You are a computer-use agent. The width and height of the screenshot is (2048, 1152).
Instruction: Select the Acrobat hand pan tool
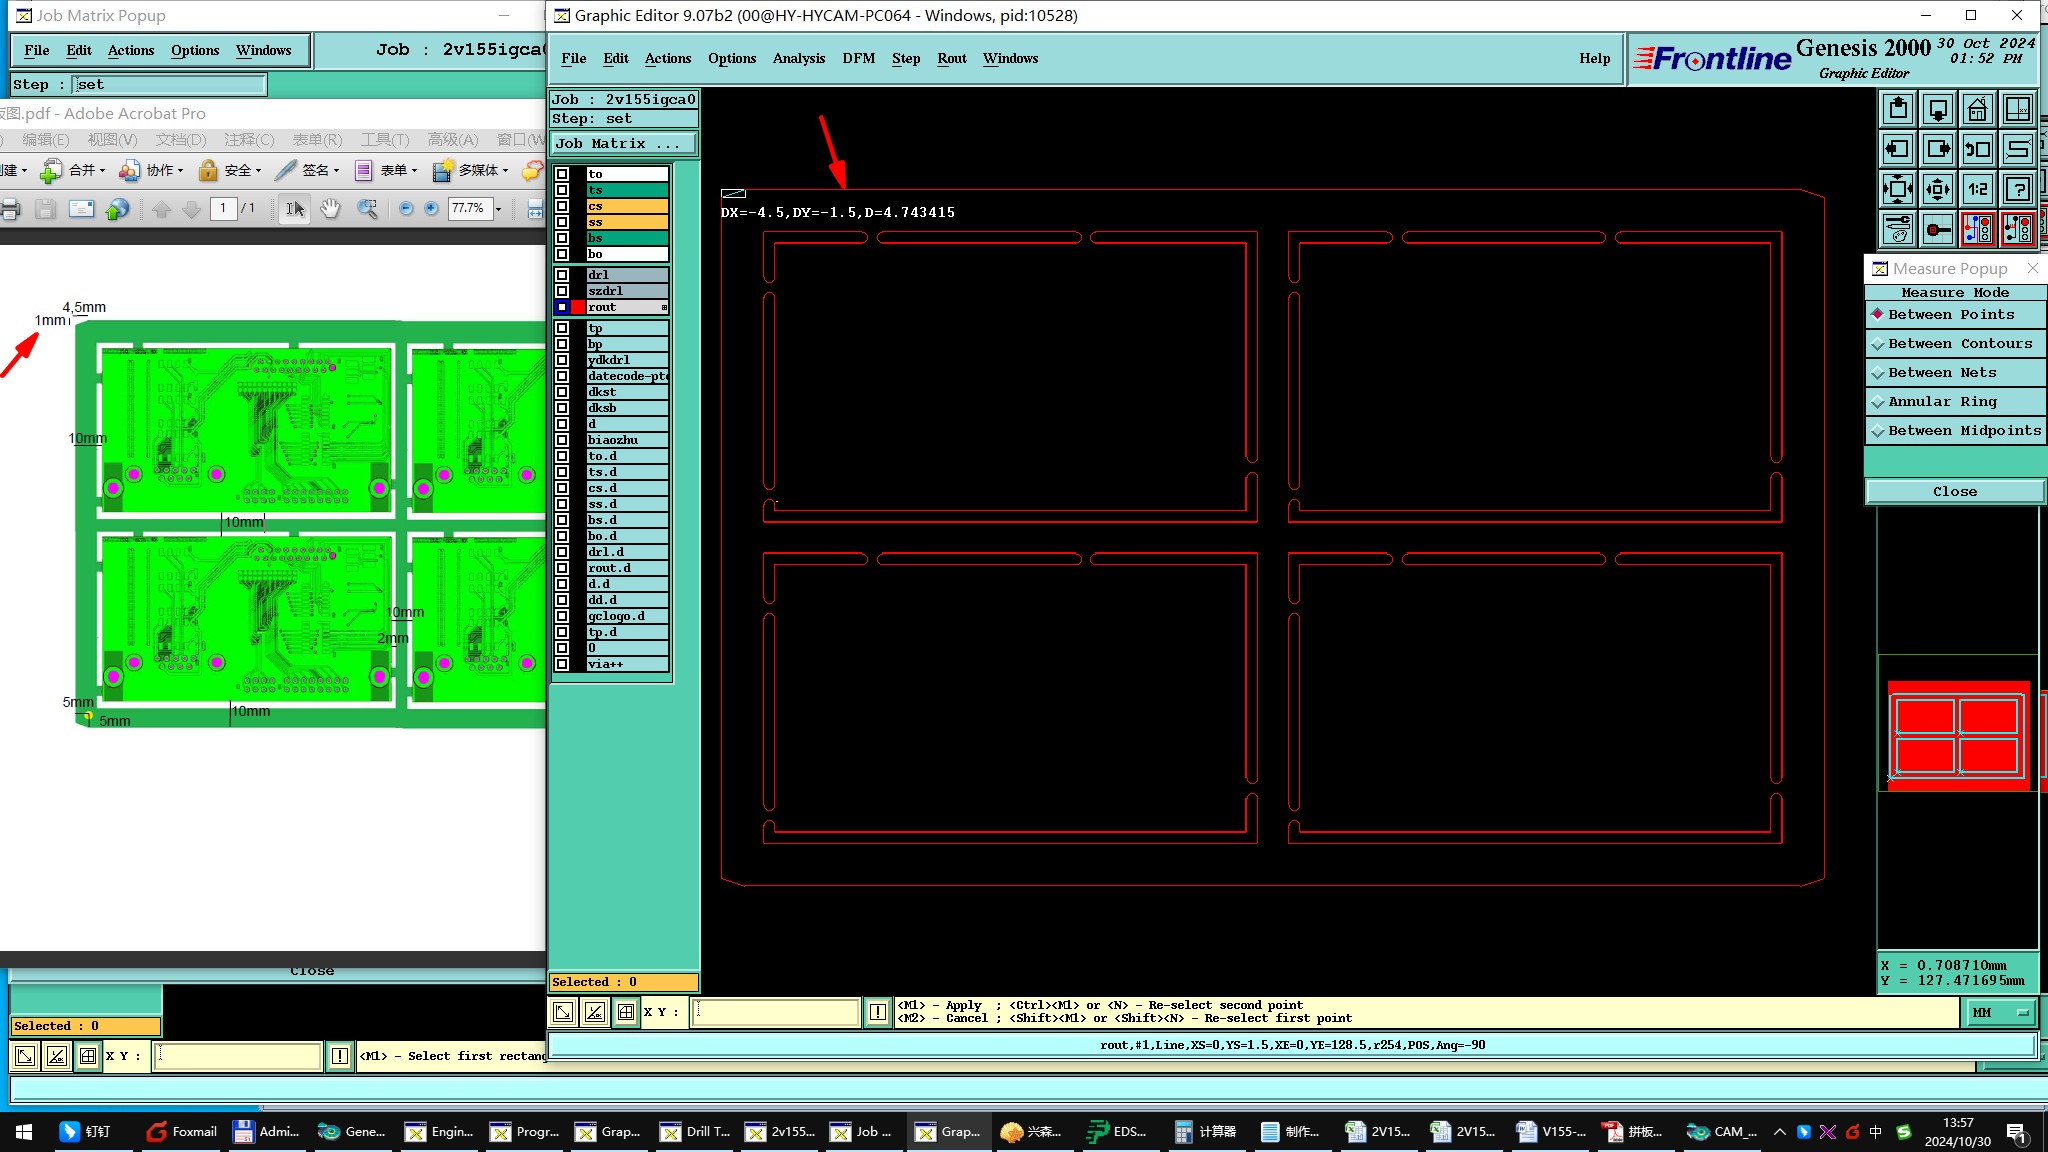click(330, 208)
